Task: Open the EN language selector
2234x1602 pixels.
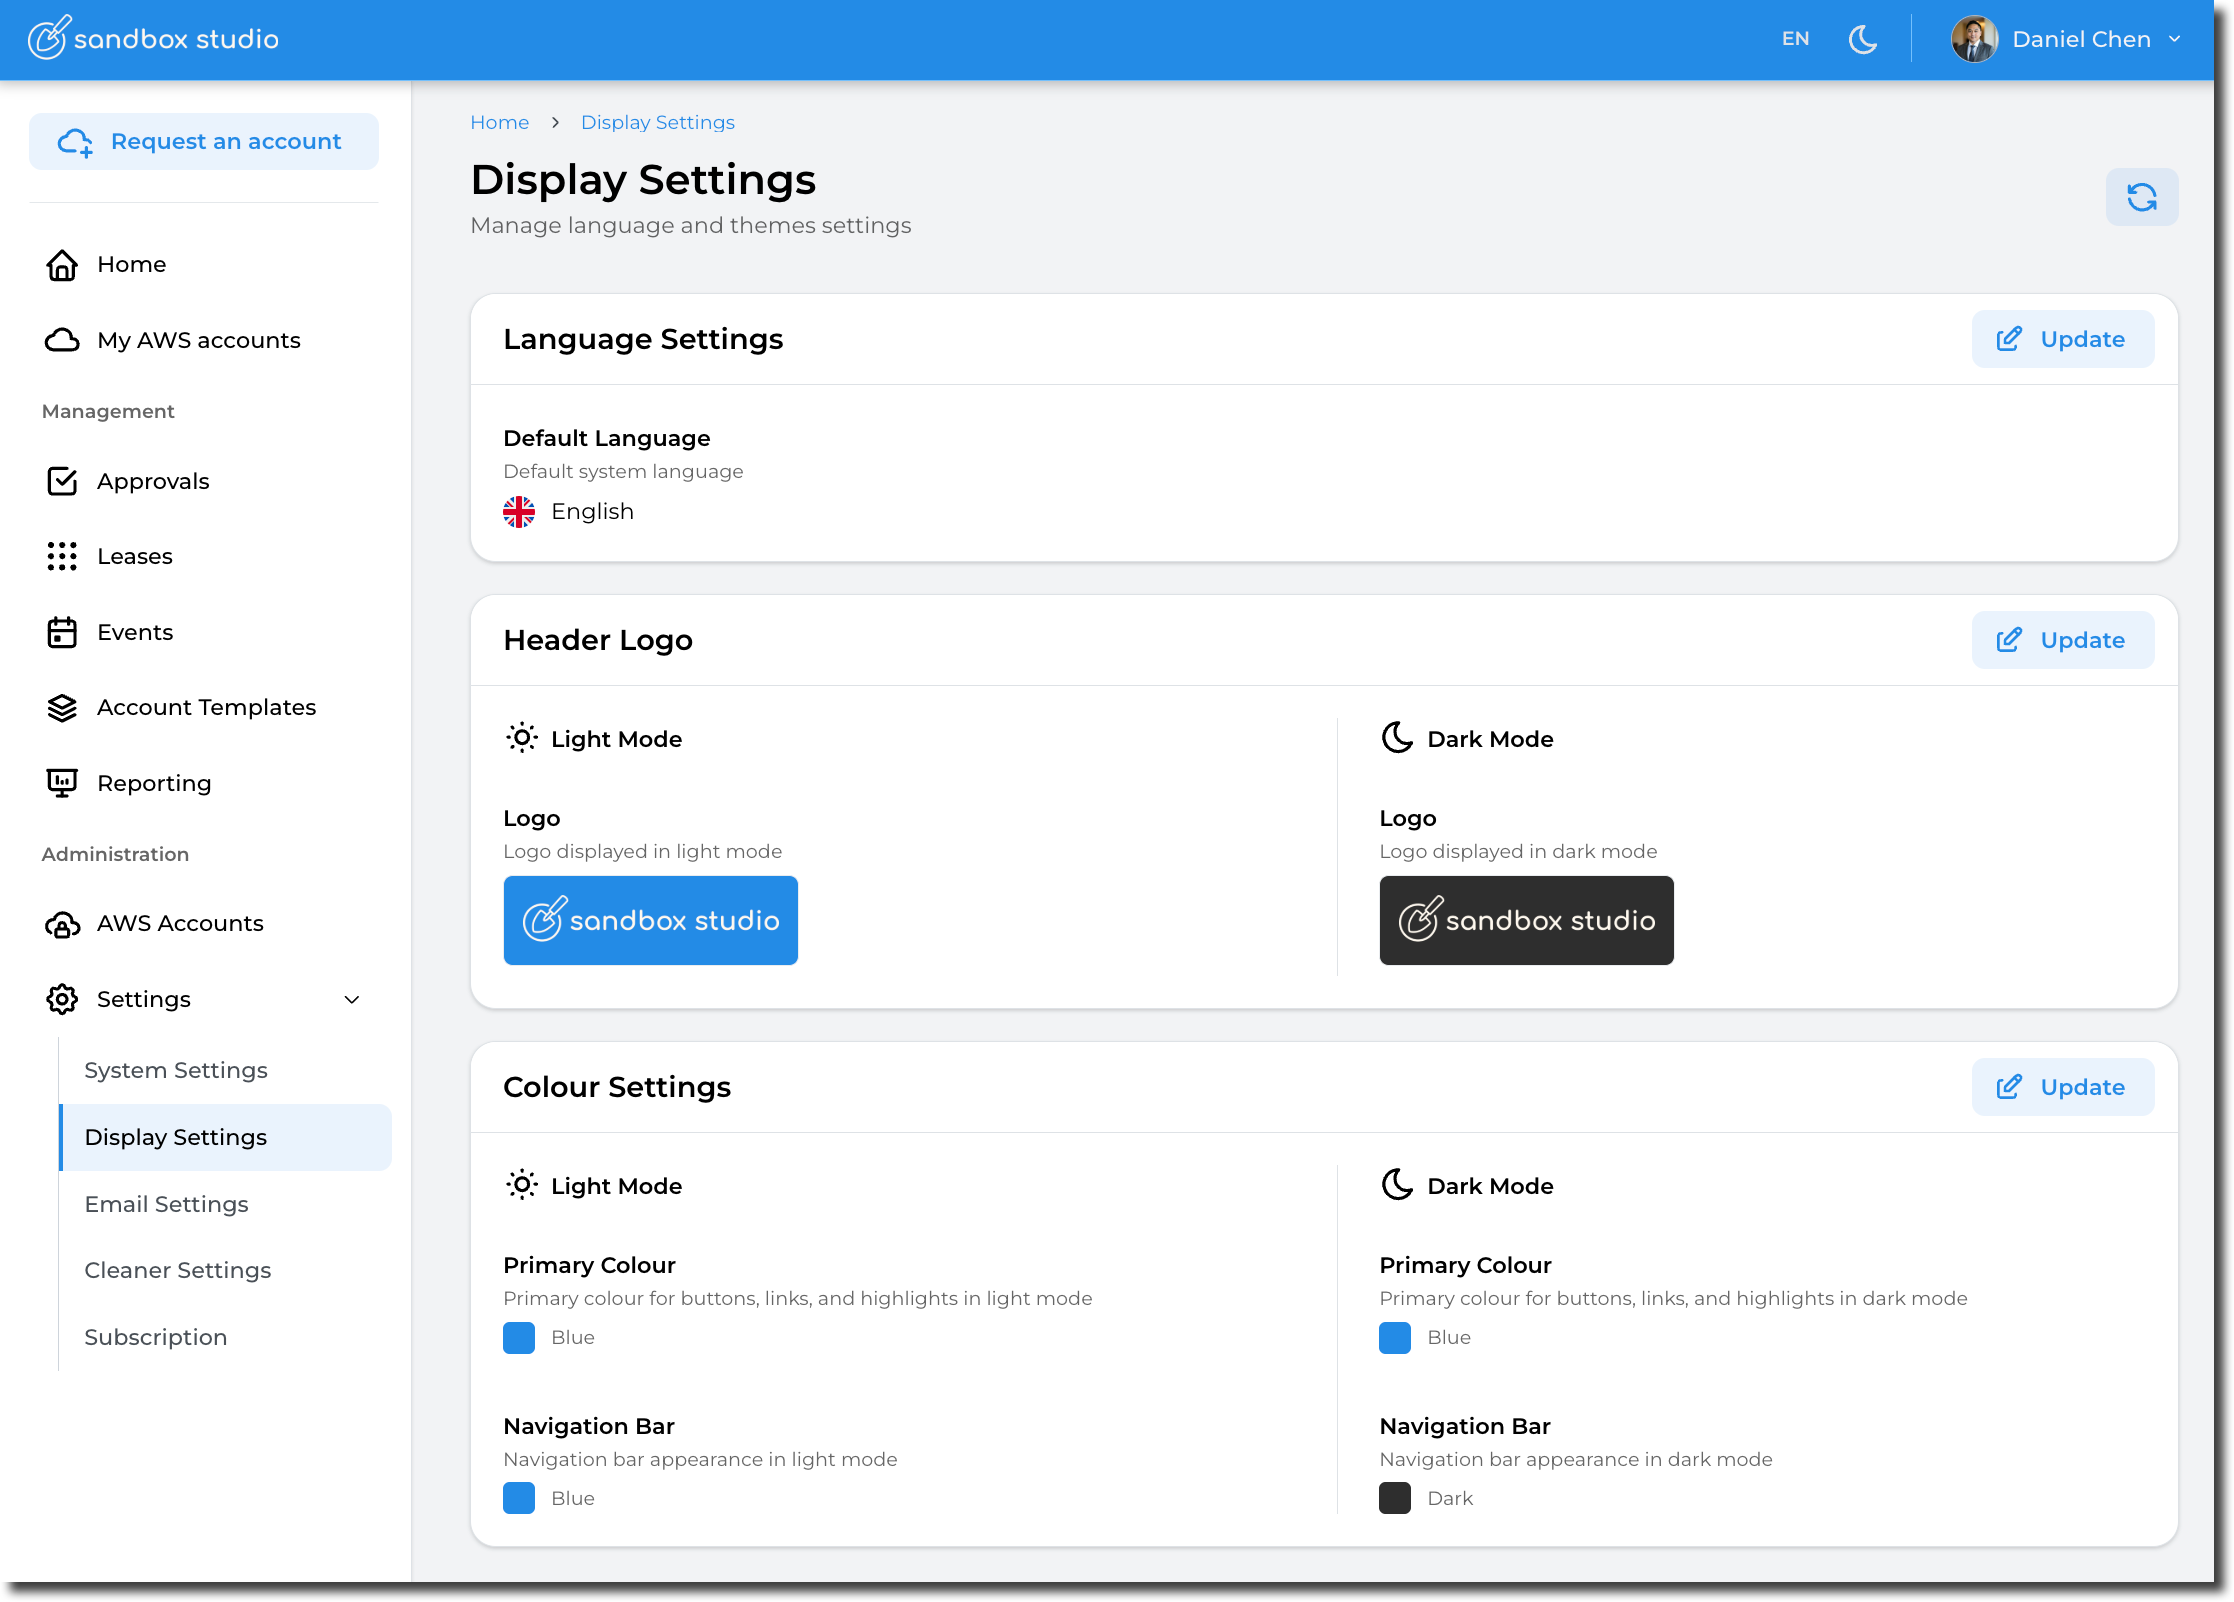Action: pos(1795,39)
